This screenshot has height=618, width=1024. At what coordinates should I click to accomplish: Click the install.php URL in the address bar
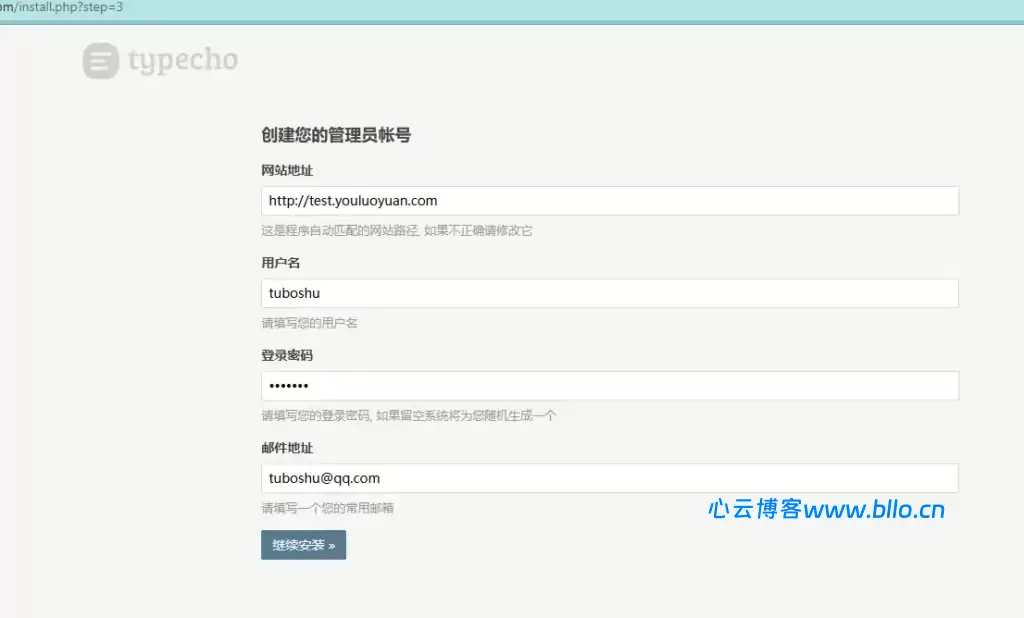click(x=62, y=7)
